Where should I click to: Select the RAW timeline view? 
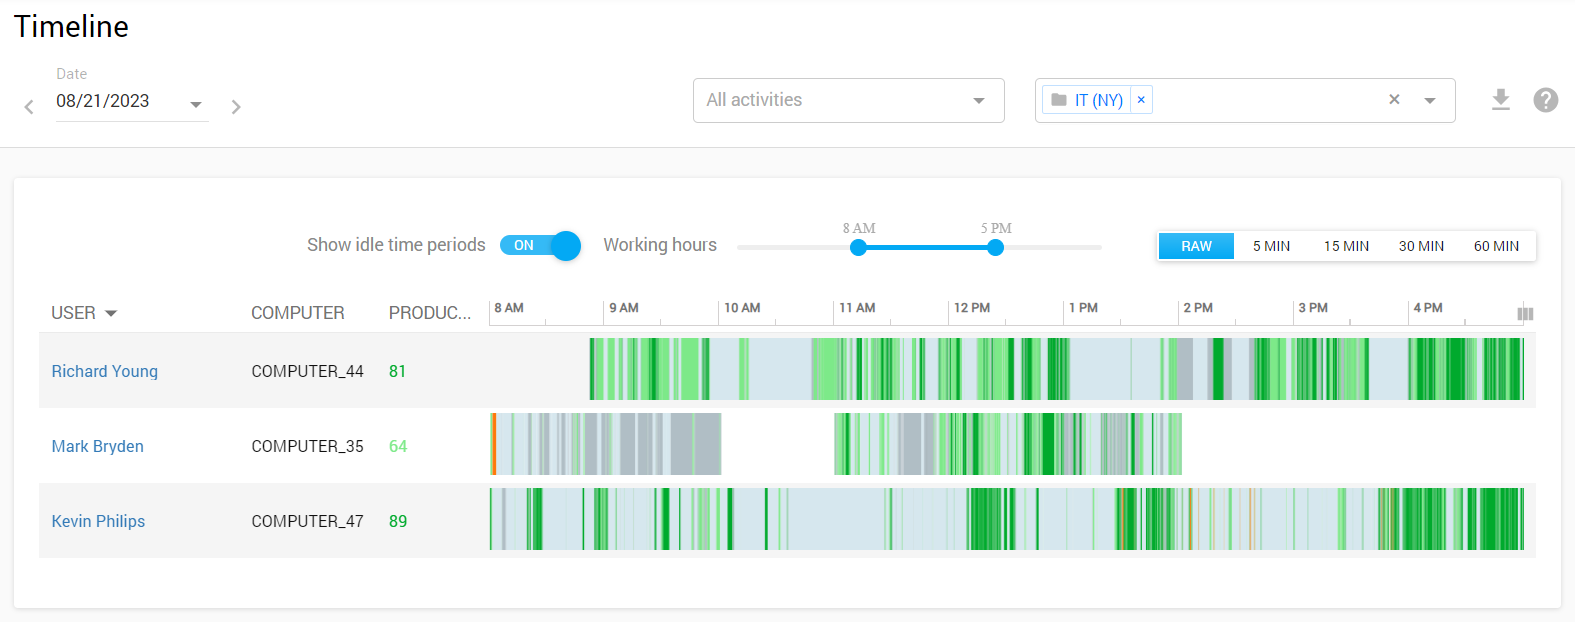coord(1196,246)
